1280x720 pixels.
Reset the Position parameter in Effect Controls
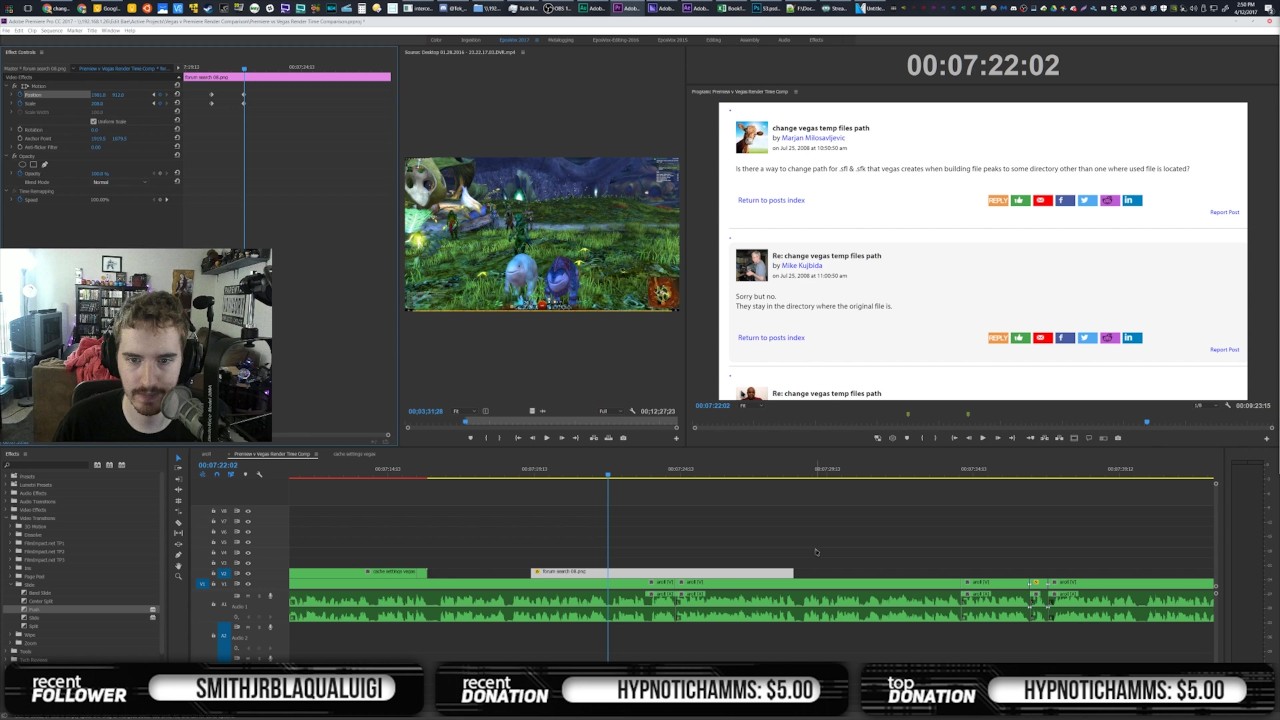tap(177, 95)
